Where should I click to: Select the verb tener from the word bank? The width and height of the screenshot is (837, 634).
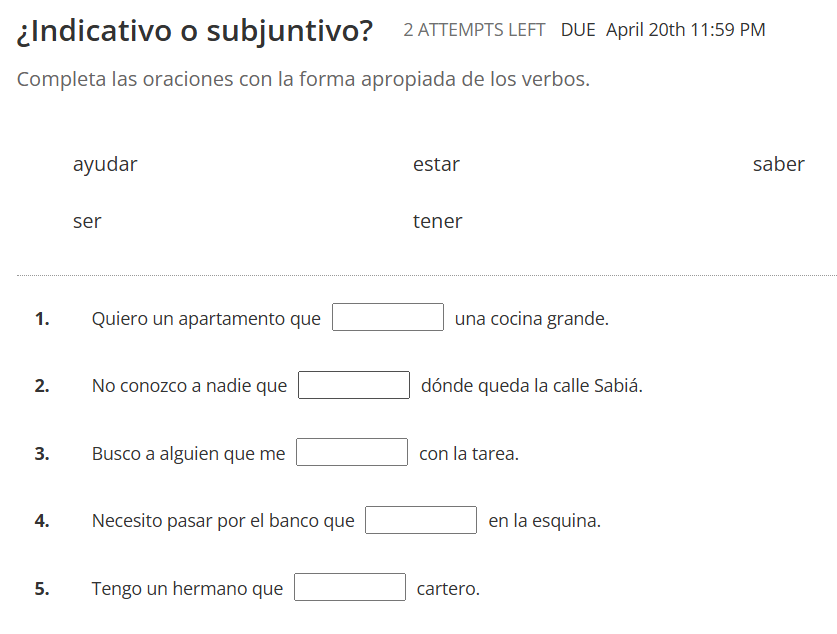pos(437,221)
